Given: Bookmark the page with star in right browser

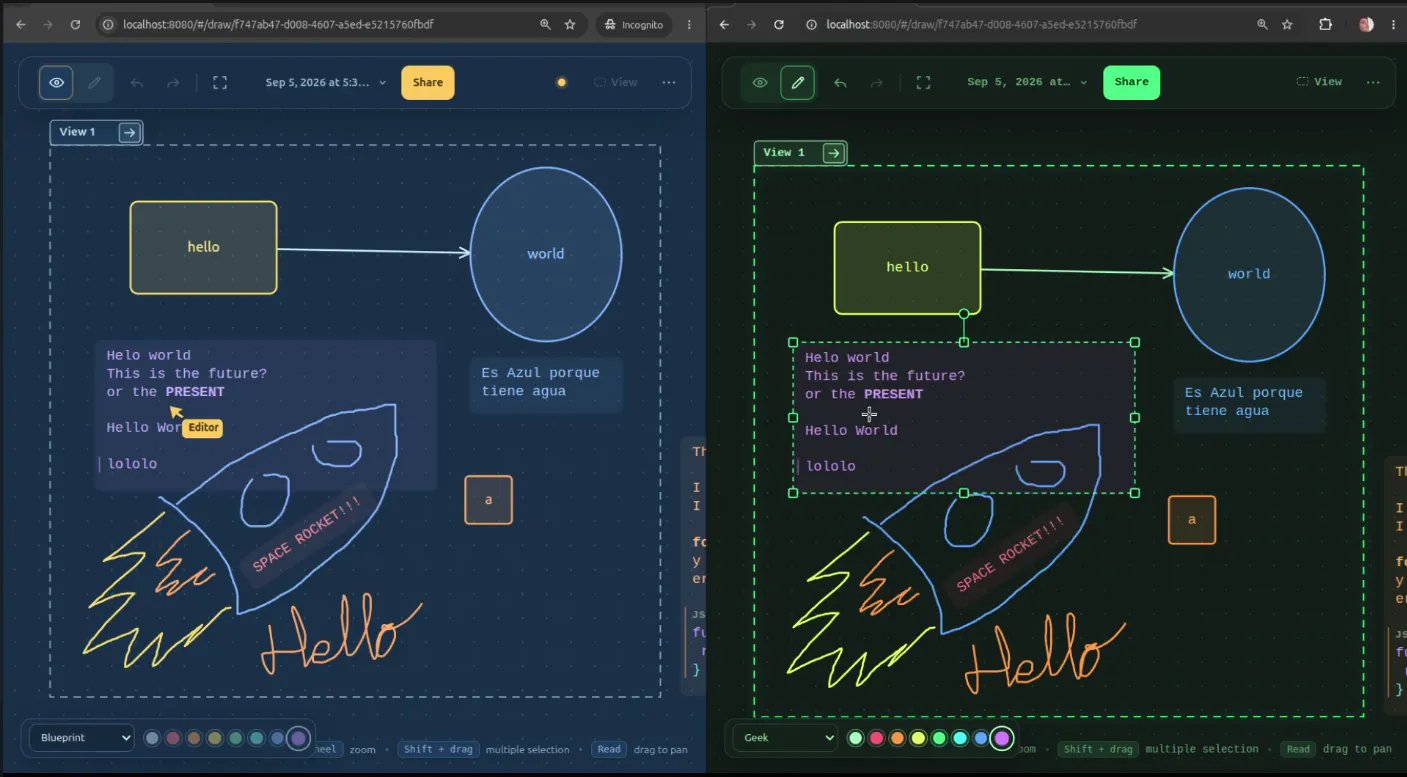Looking at the screenshot, I should point(1288,24).
